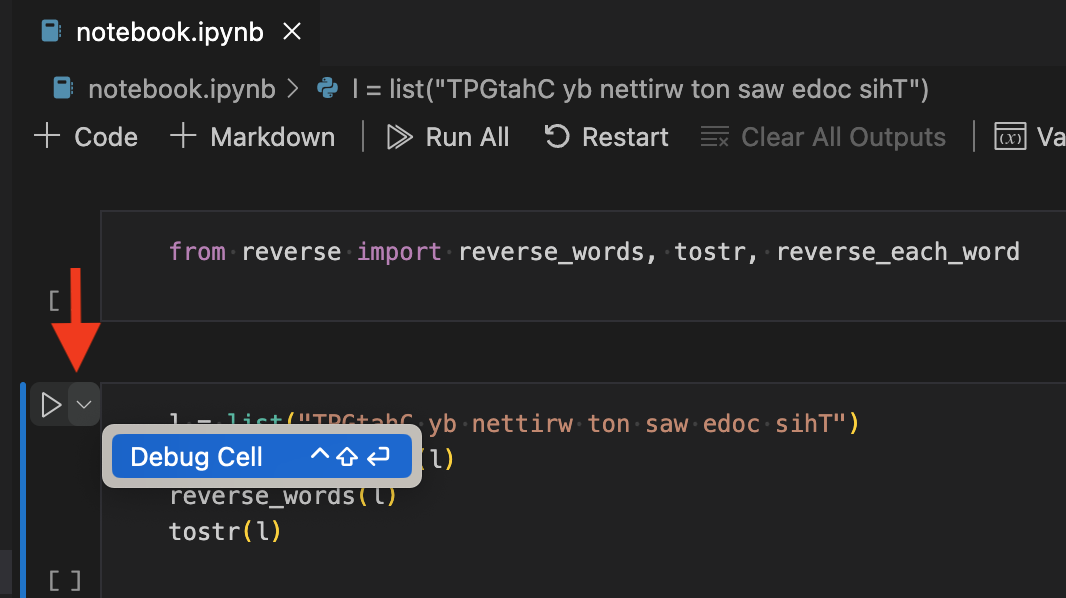Click into the first import code cell
This screenshot has height=598, width=1066.
point(583,266)
